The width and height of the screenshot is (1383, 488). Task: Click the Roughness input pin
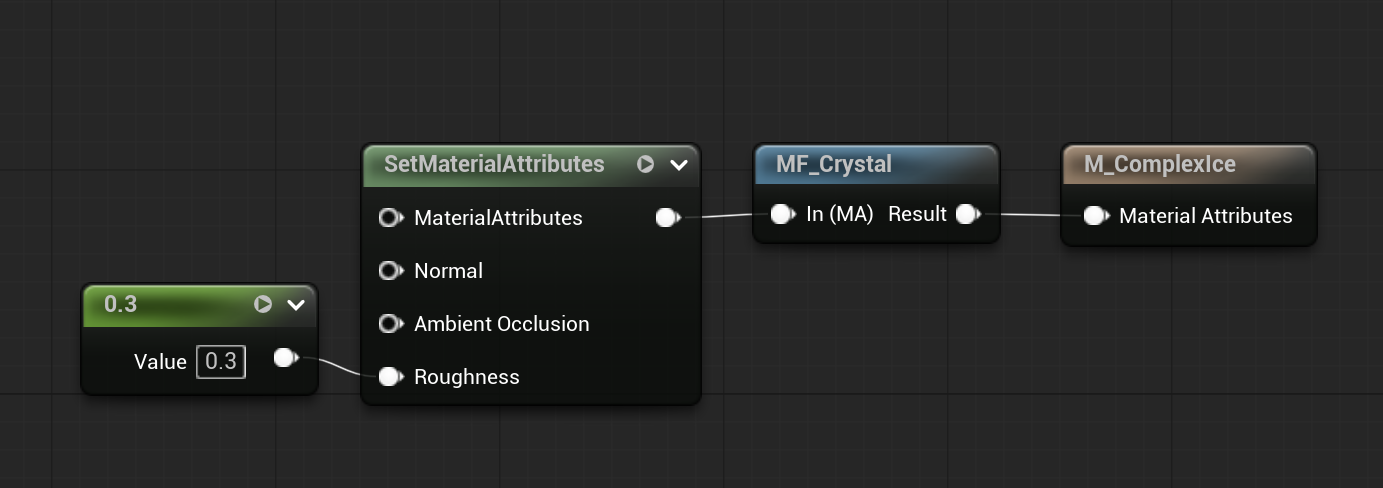(390, 377)
